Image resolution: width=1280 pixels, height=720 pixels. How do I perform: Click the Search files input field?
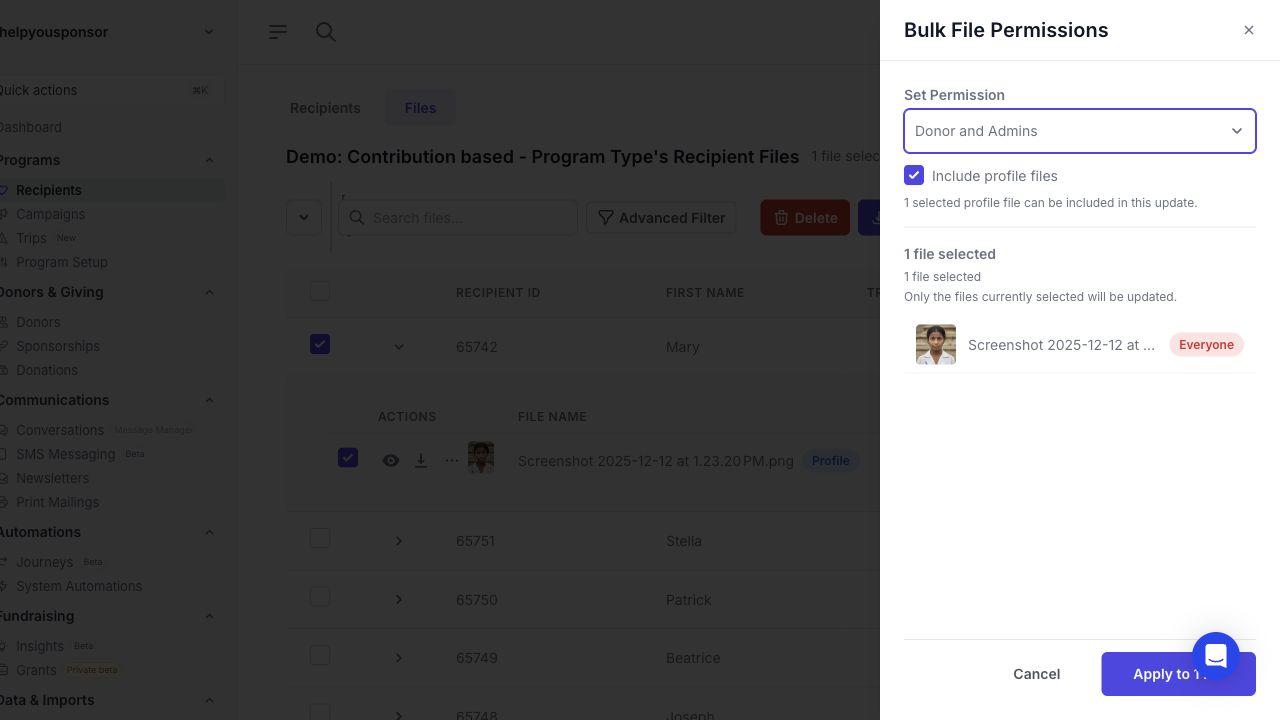pos(458,218)
